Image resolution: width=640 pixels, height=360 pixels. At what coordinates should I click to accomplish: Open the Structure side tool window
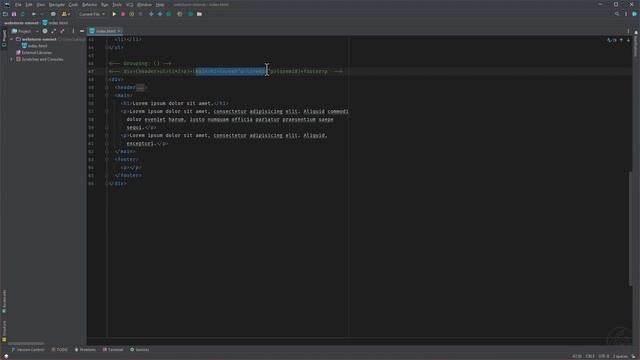click(x=4, y=331)
